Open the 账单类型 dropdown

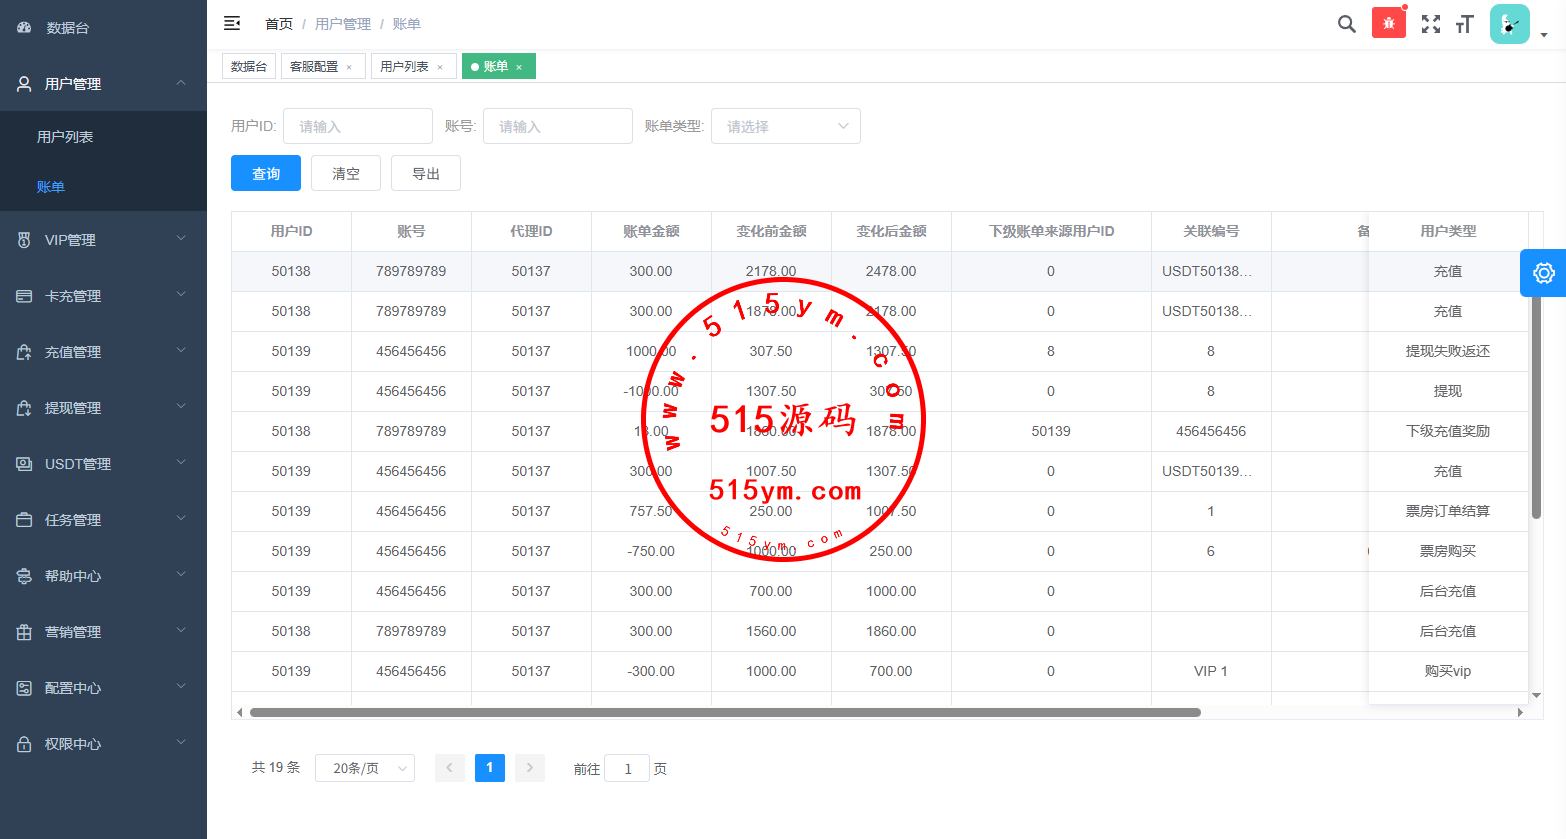pyautogui.click(x=785, y=126)
